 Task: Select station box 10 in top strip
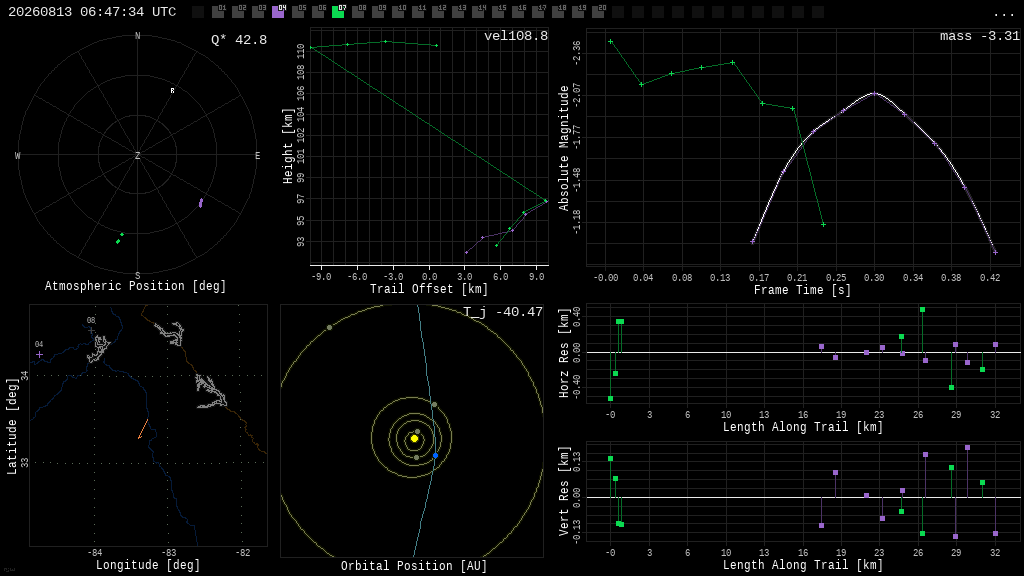pos(398,12)
